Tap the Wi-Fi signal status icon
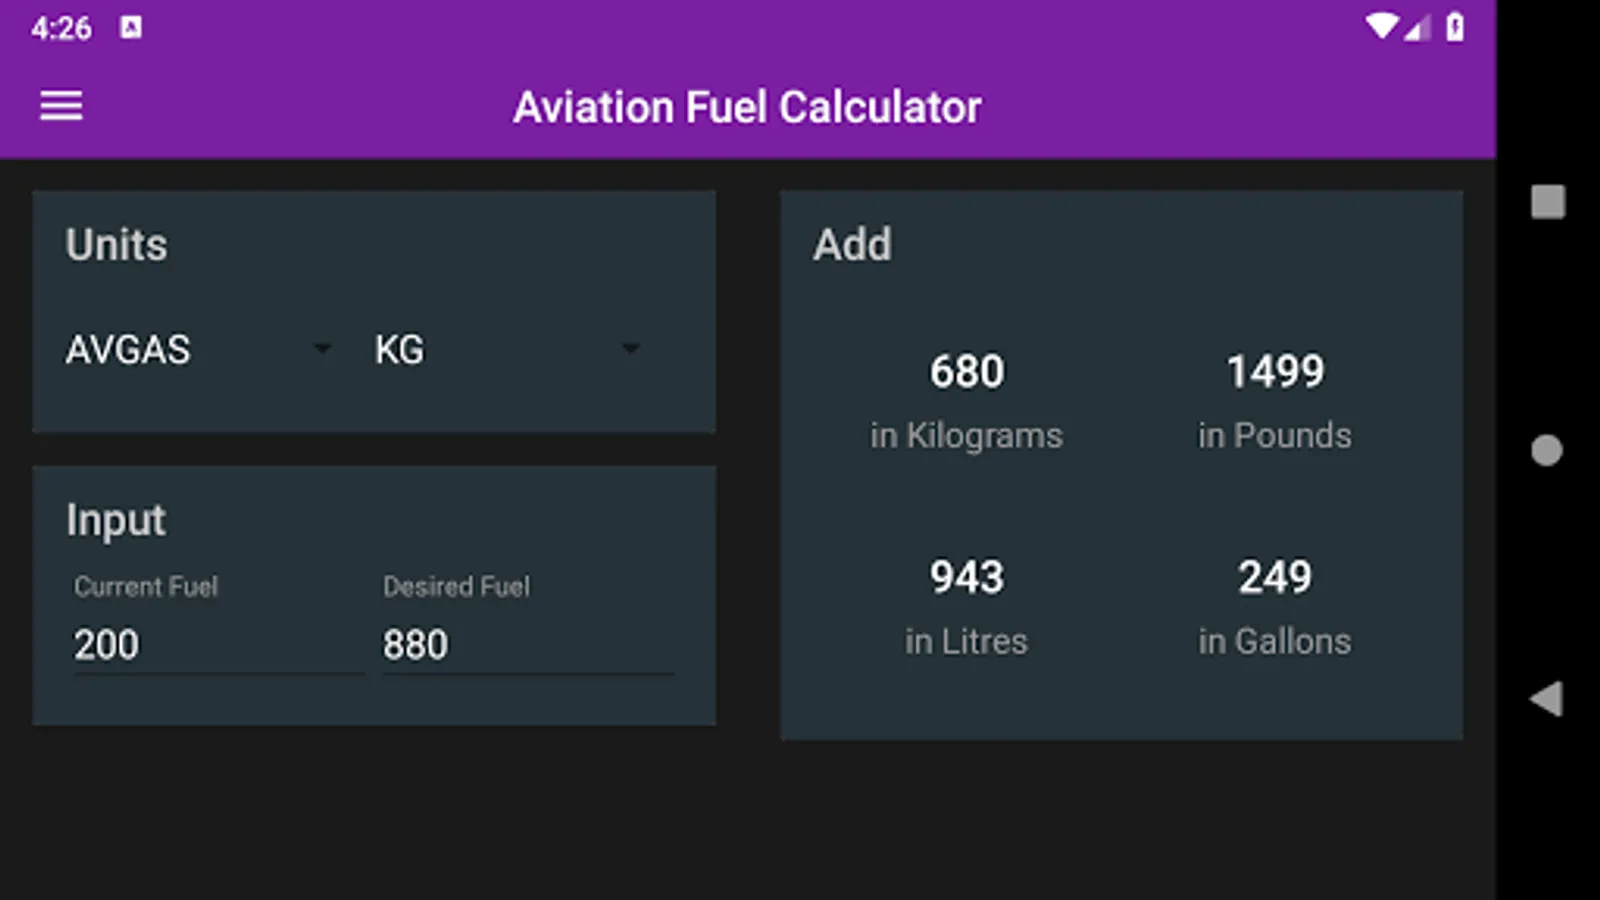The image size is (1600, 900). coord(1381,27)
